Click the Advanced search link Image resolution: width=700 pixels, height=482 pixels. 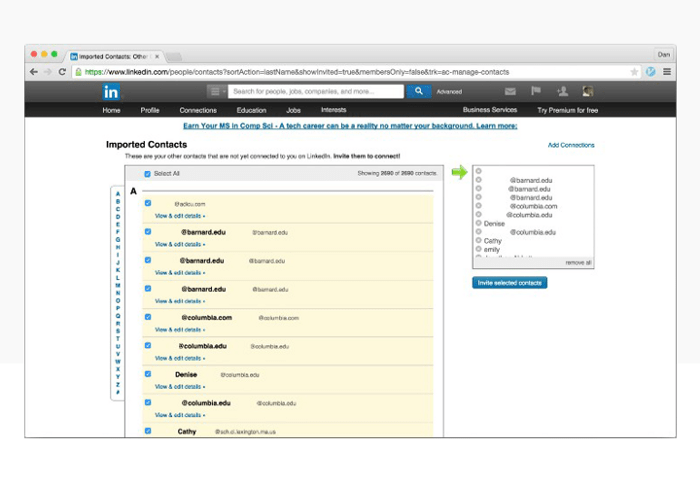(x=449, y=91)
